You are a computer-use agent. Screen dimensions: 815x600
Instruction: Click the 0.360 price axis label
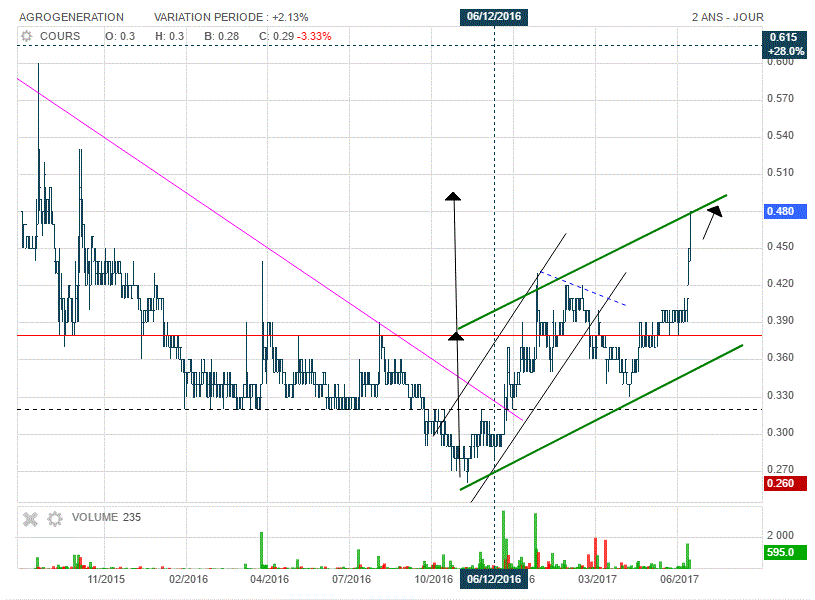coord(780,357)
